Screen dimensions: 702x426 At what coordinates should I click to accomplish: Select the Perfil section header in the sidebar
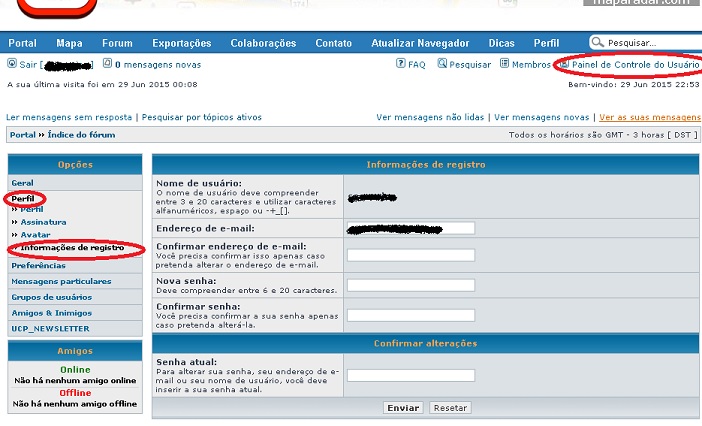[23, 199]
